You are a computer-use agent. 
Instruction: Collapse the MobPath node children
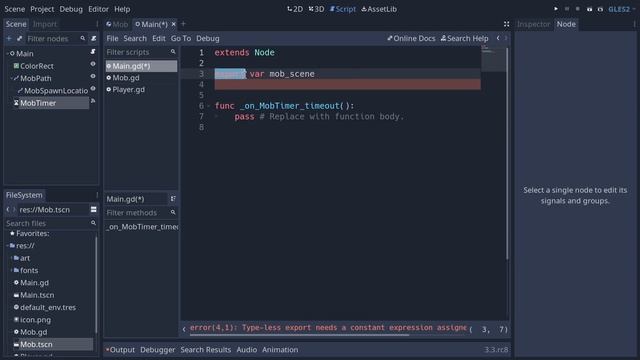(x=11, y=78)
